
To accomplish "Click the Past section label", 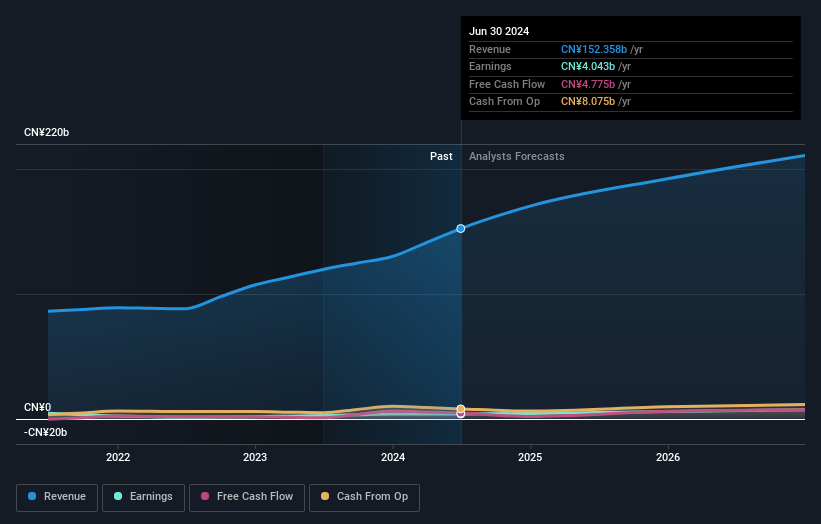I will pyautogui.click(x=441, y=157).
